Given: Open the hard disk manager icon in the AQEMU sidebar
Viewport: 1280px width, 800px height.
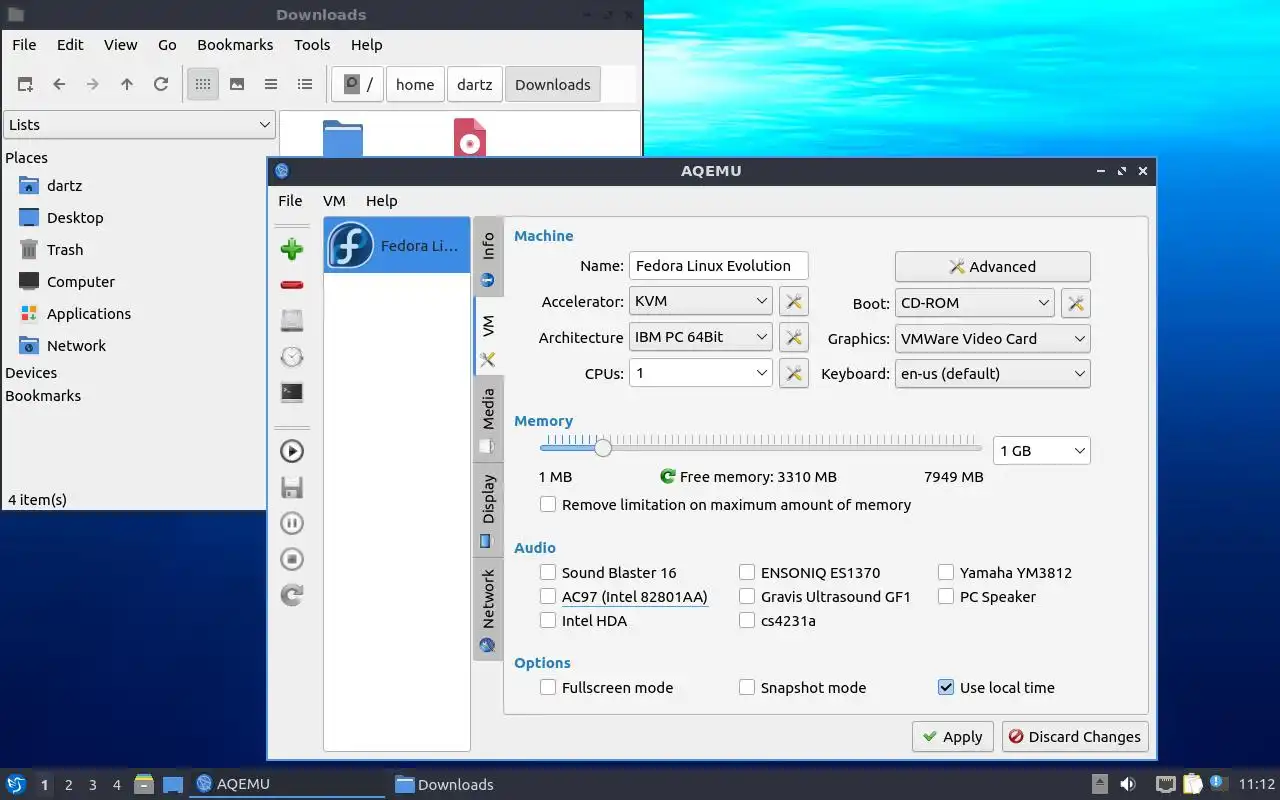Looking at the screenshot, I should click(292, 321).
